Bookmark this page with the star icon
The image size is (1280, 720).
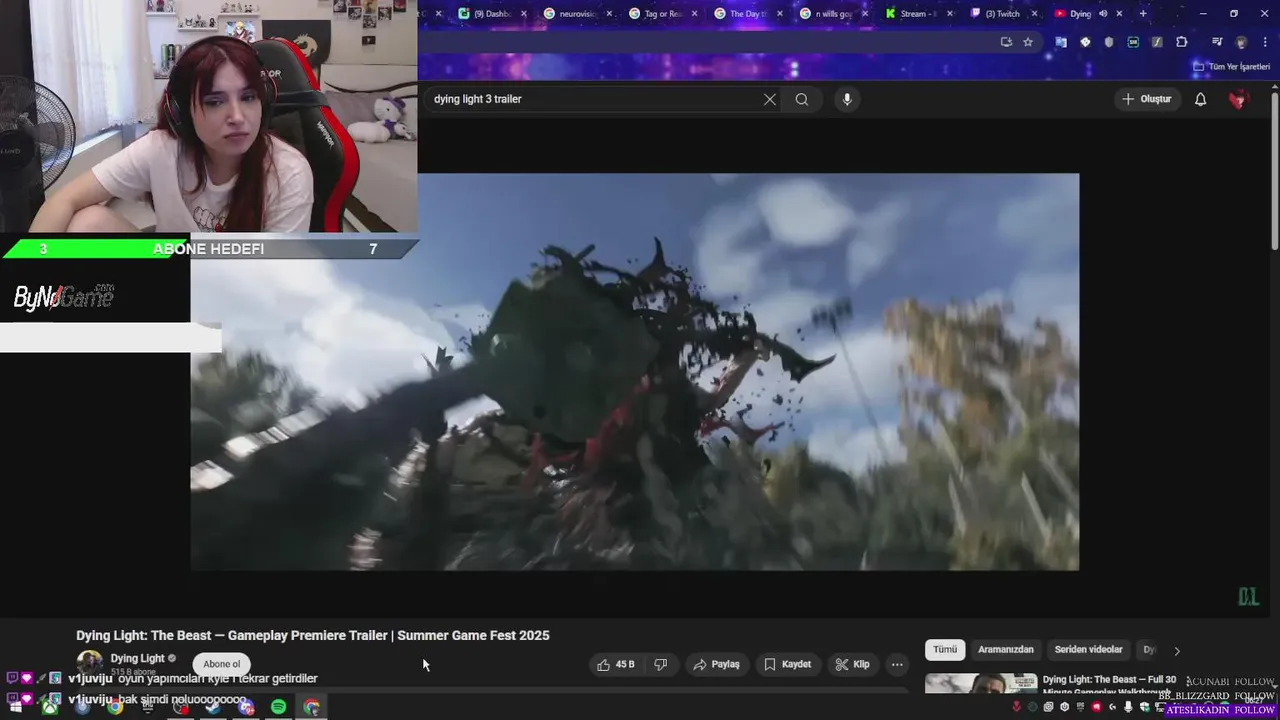(x=1028, y=42)
